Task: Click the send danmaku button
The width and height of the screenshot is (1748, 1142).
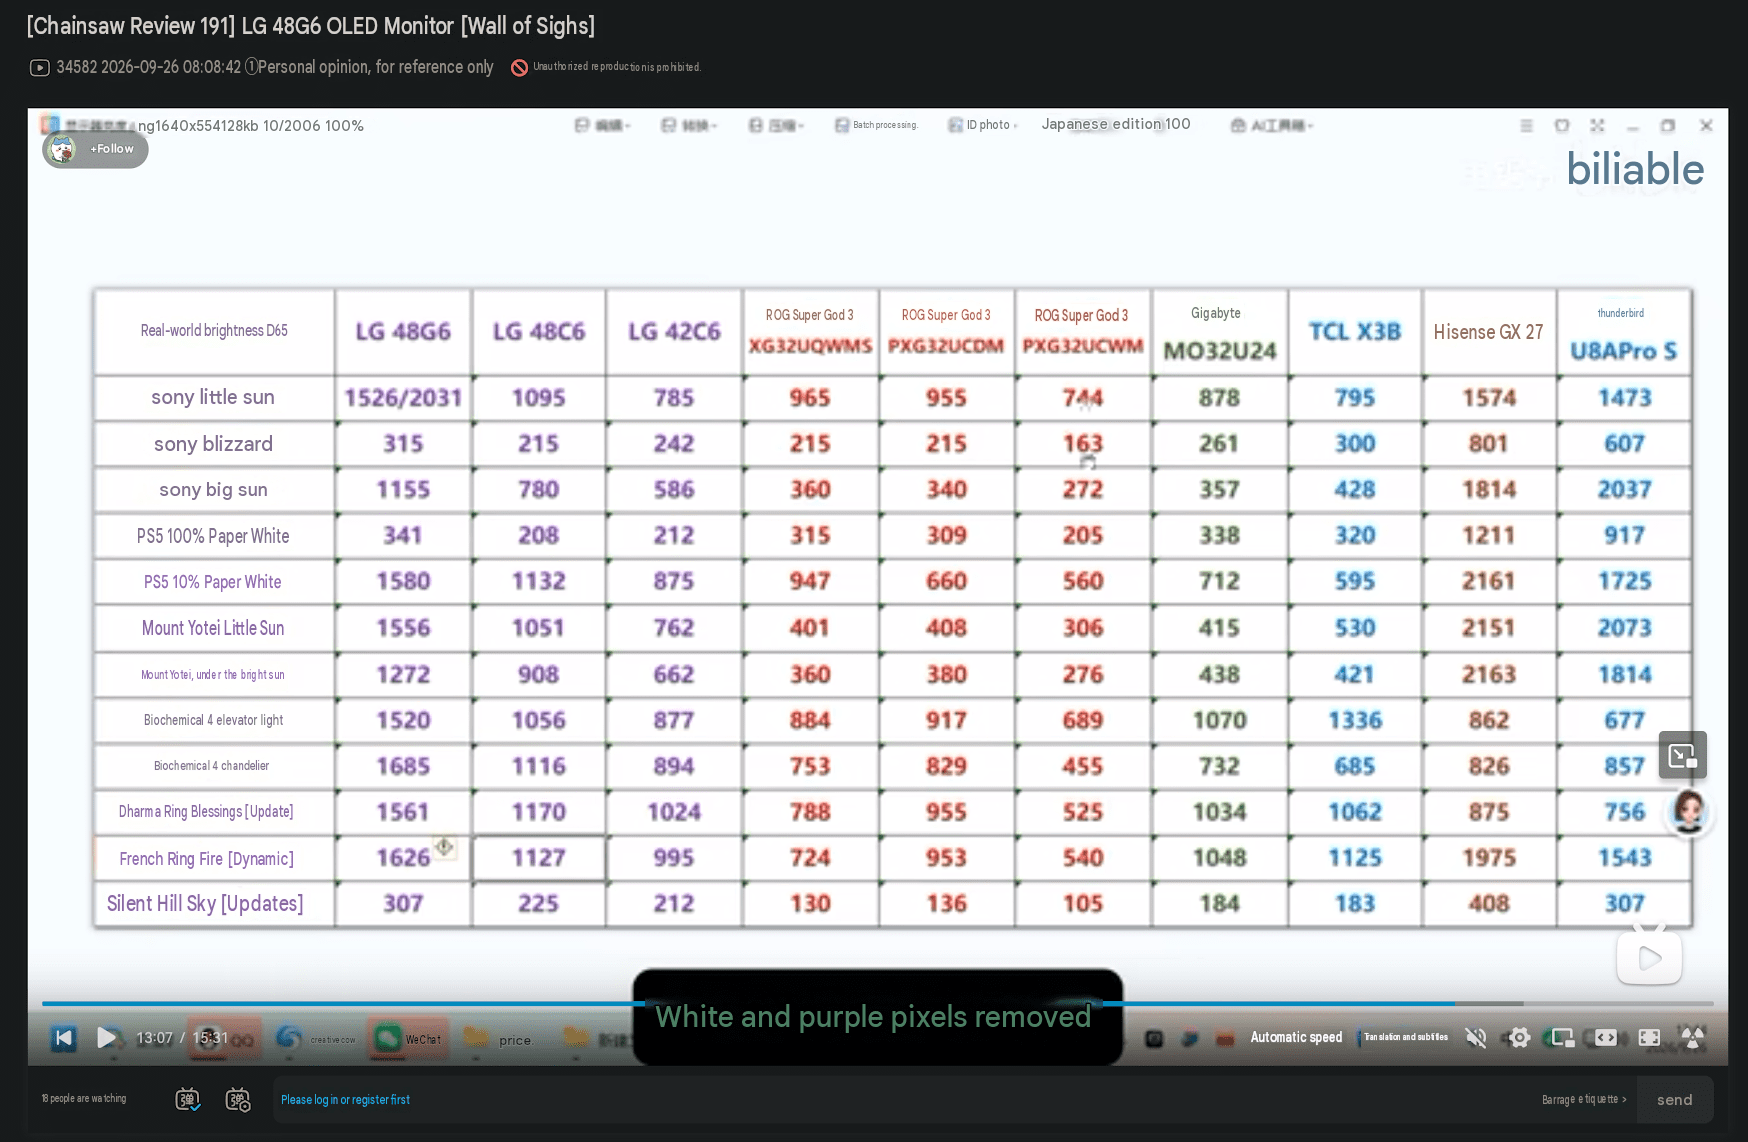Action: 1674,1100
